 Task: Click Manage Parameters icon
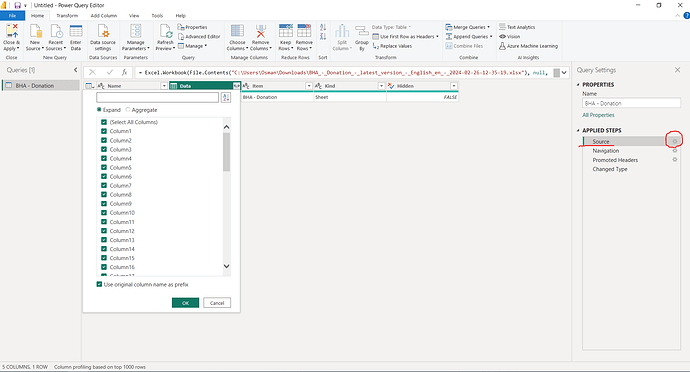pos(136,31)
